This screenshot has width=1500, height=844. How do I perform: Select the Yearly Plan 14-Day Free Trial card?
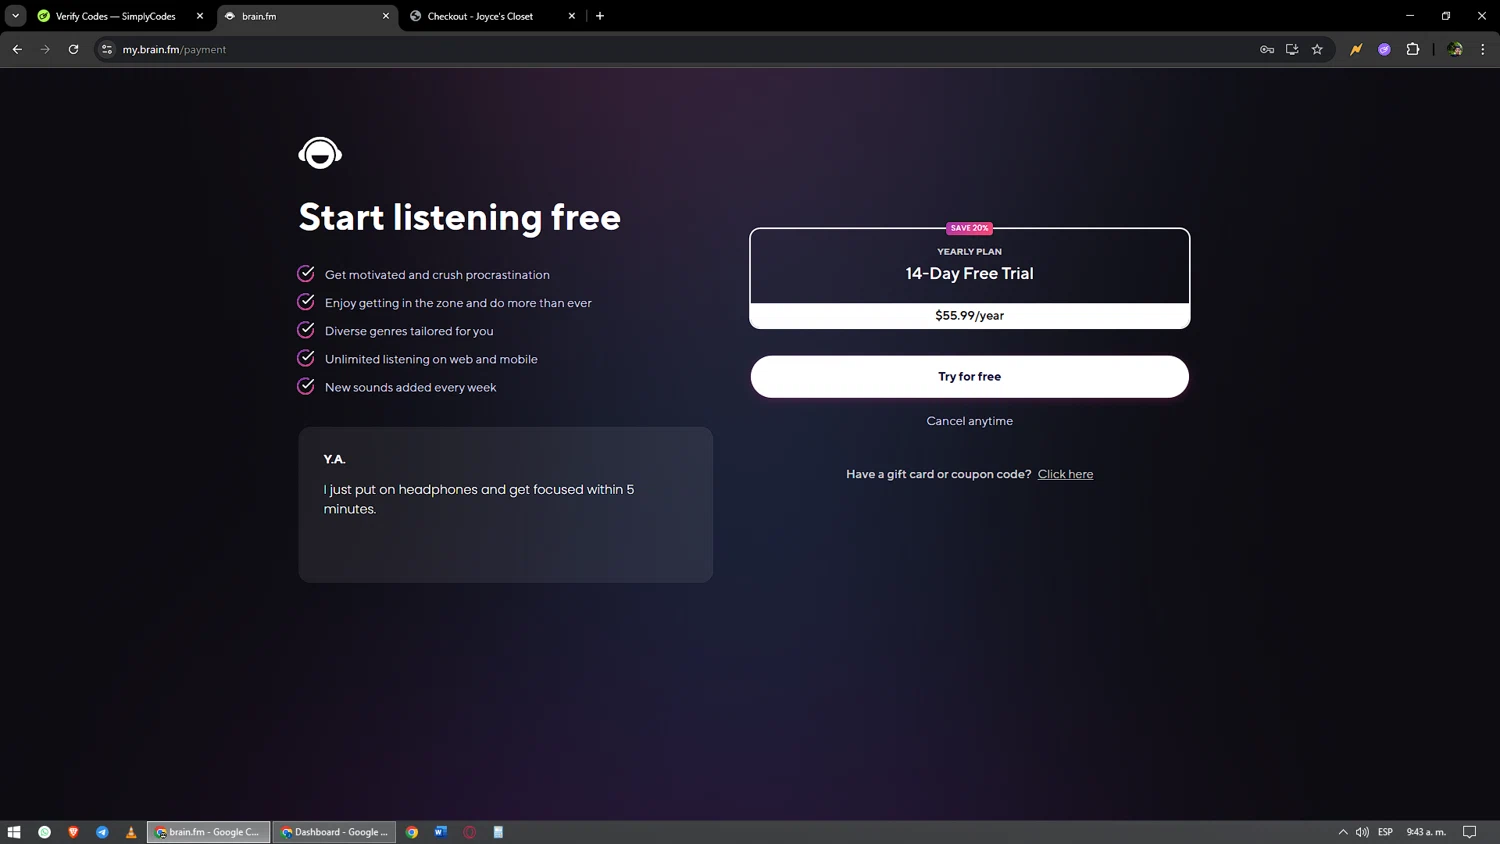click(x=969, y=278)
